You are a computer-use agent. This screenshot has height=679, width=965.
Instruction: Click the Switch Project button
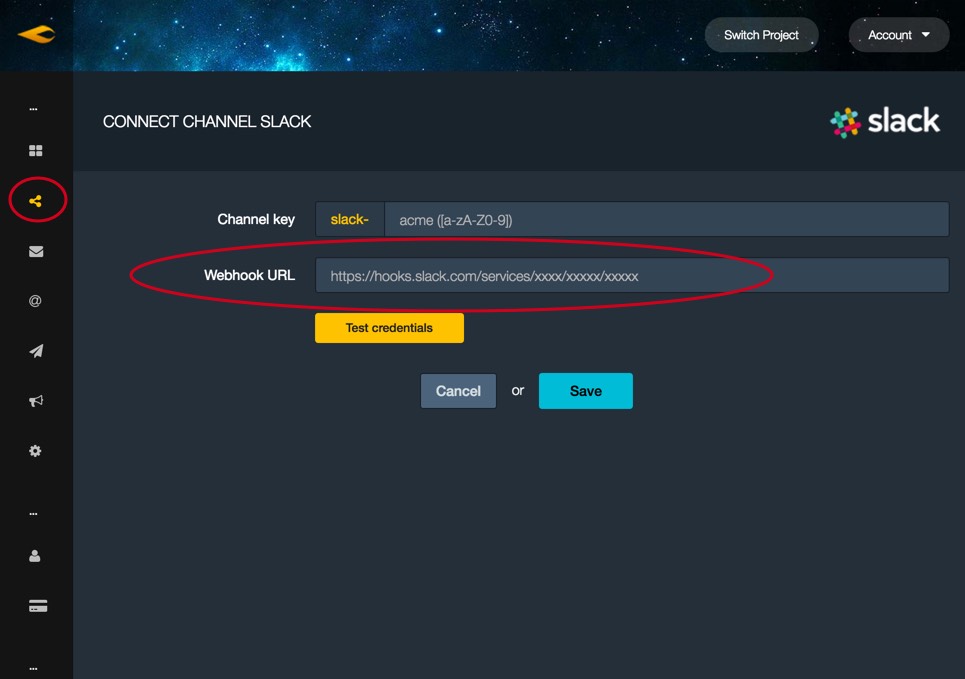click(x=761, y=35)
